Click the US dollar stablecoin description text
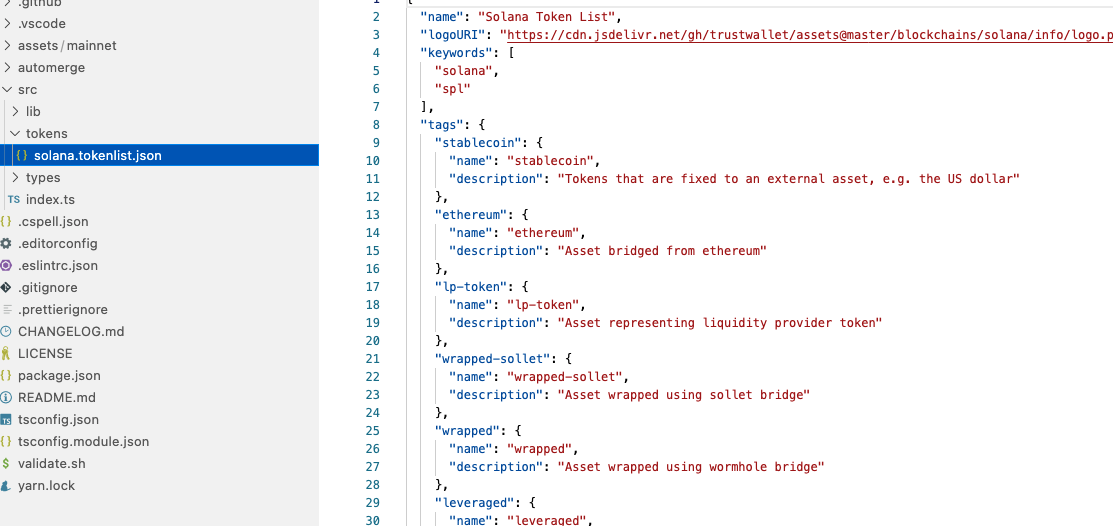The image size is (1113, 526). [789, 178]
